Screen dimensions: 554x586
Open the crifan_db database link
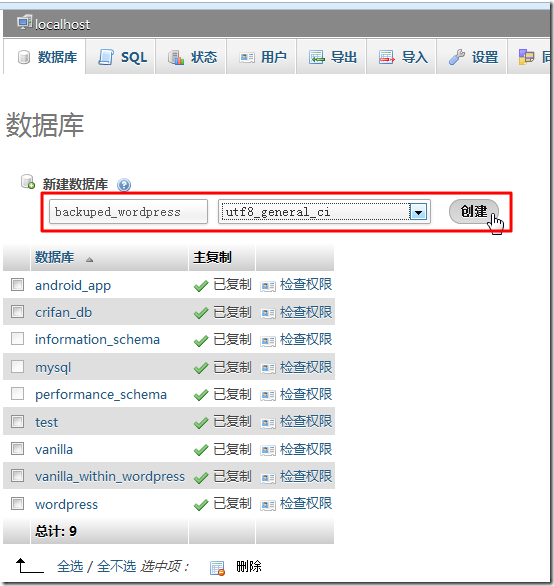64,312
